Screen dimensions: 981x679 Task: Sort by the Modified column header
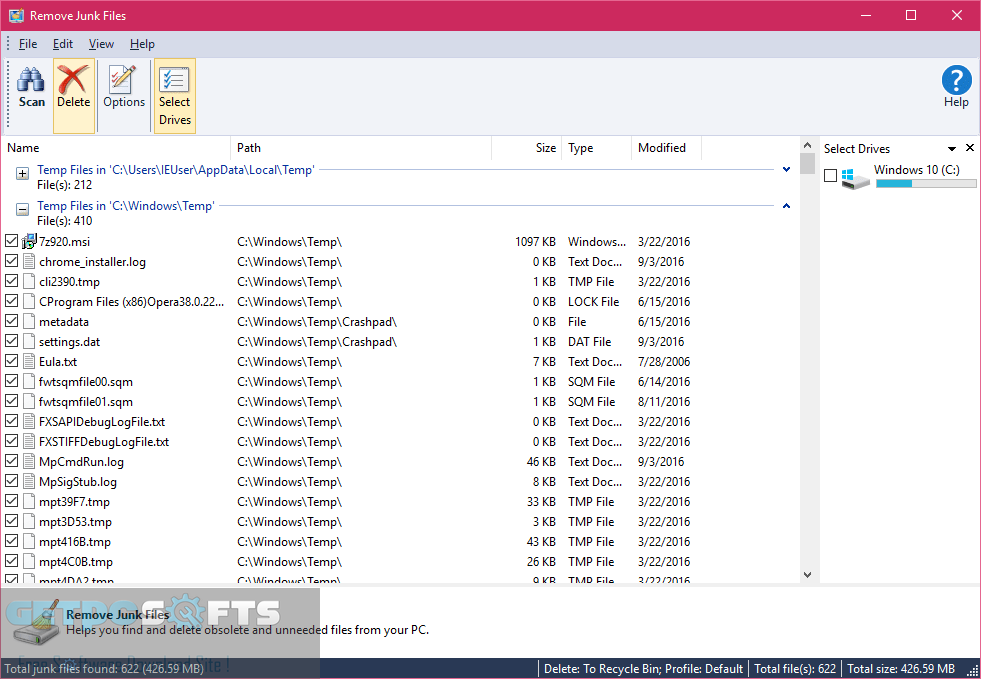pyautogui.click(x=666, y=148)
